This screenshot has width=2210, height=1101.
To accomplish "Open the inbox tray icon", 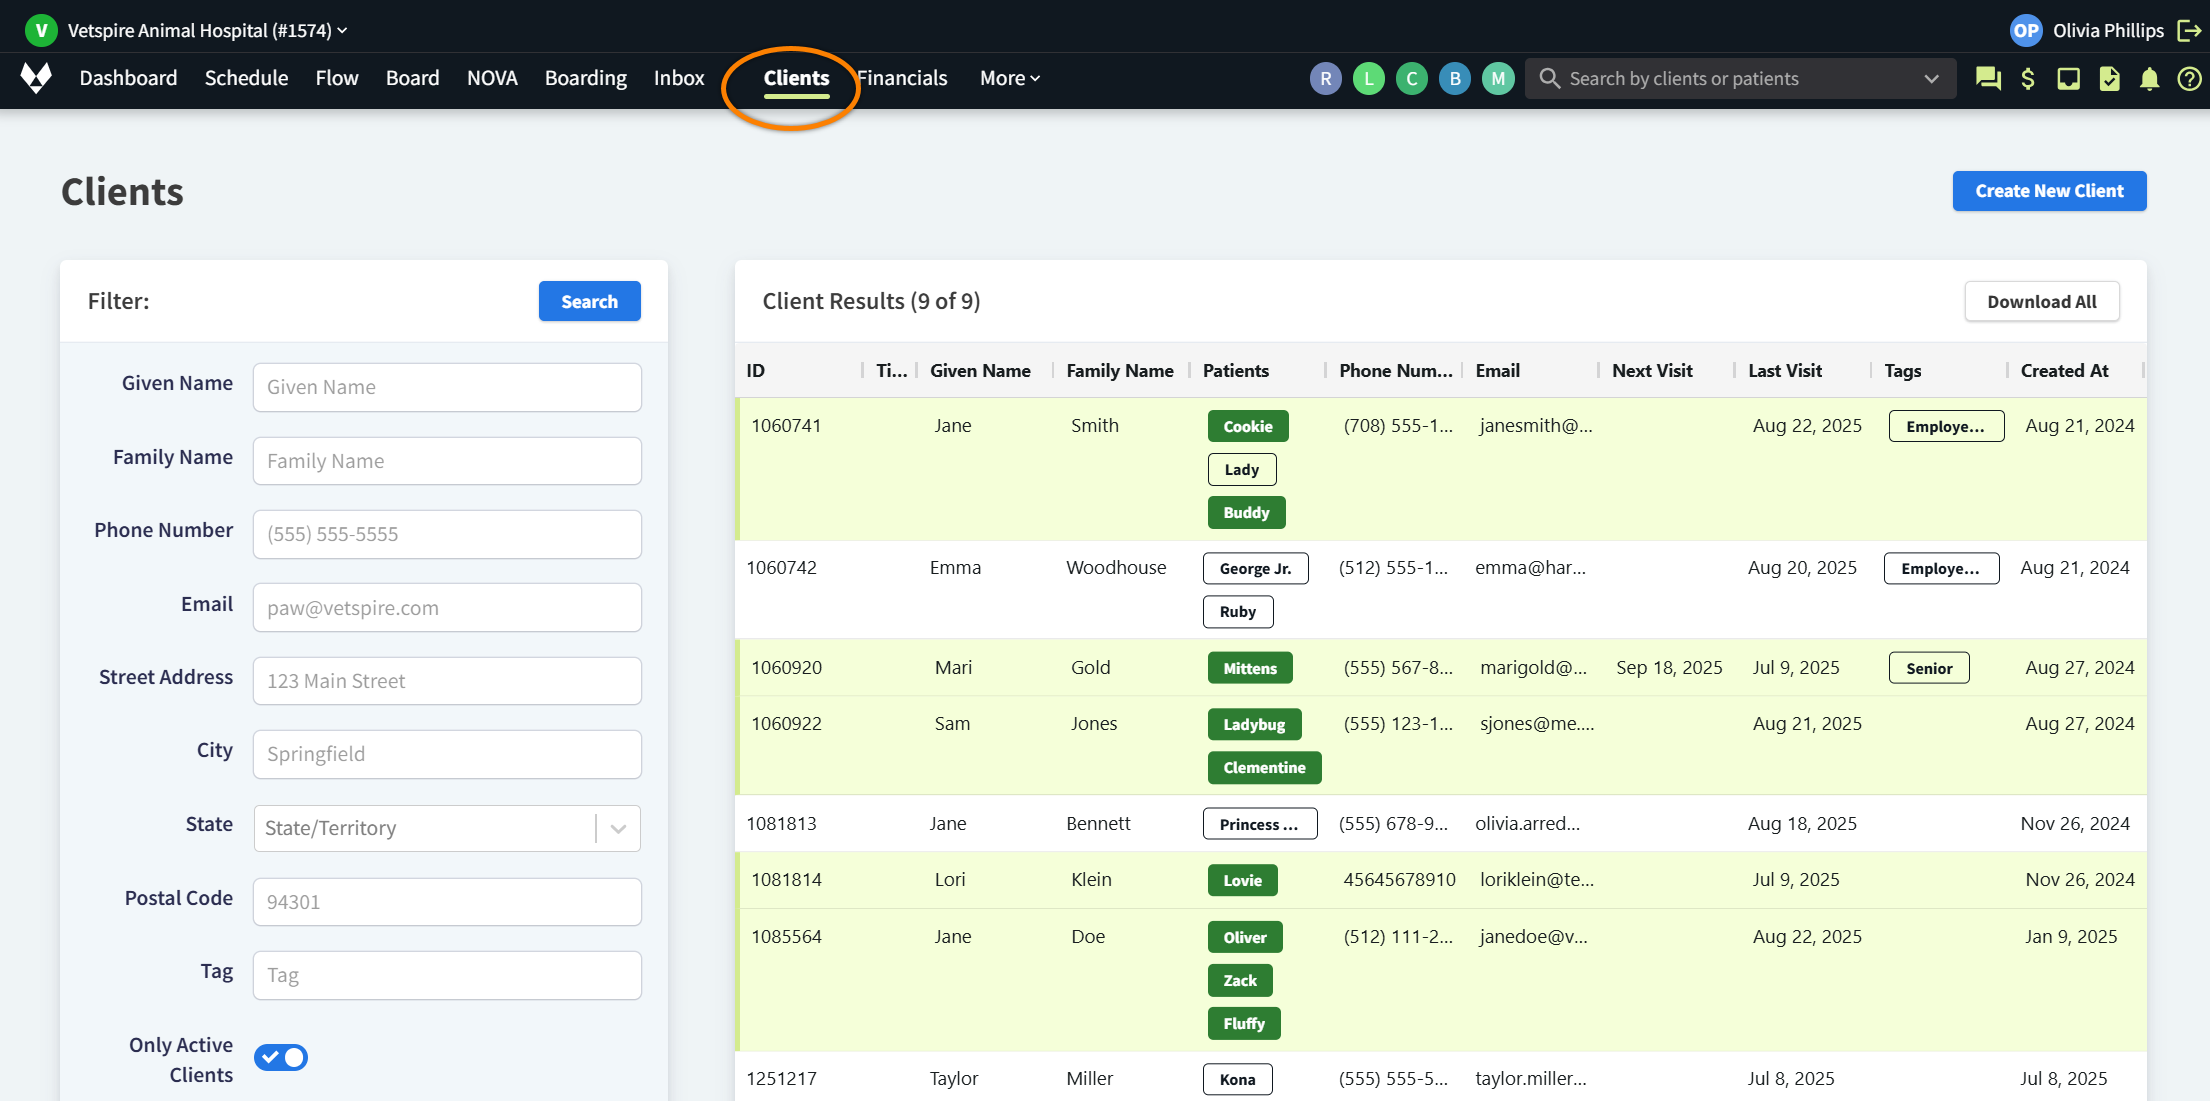I will click(x=2068, y=78).
